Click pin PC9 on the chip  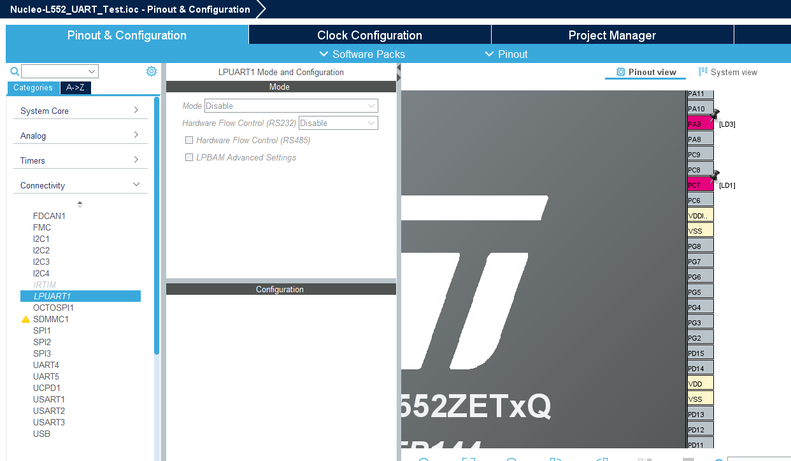[x=700, y=154]
